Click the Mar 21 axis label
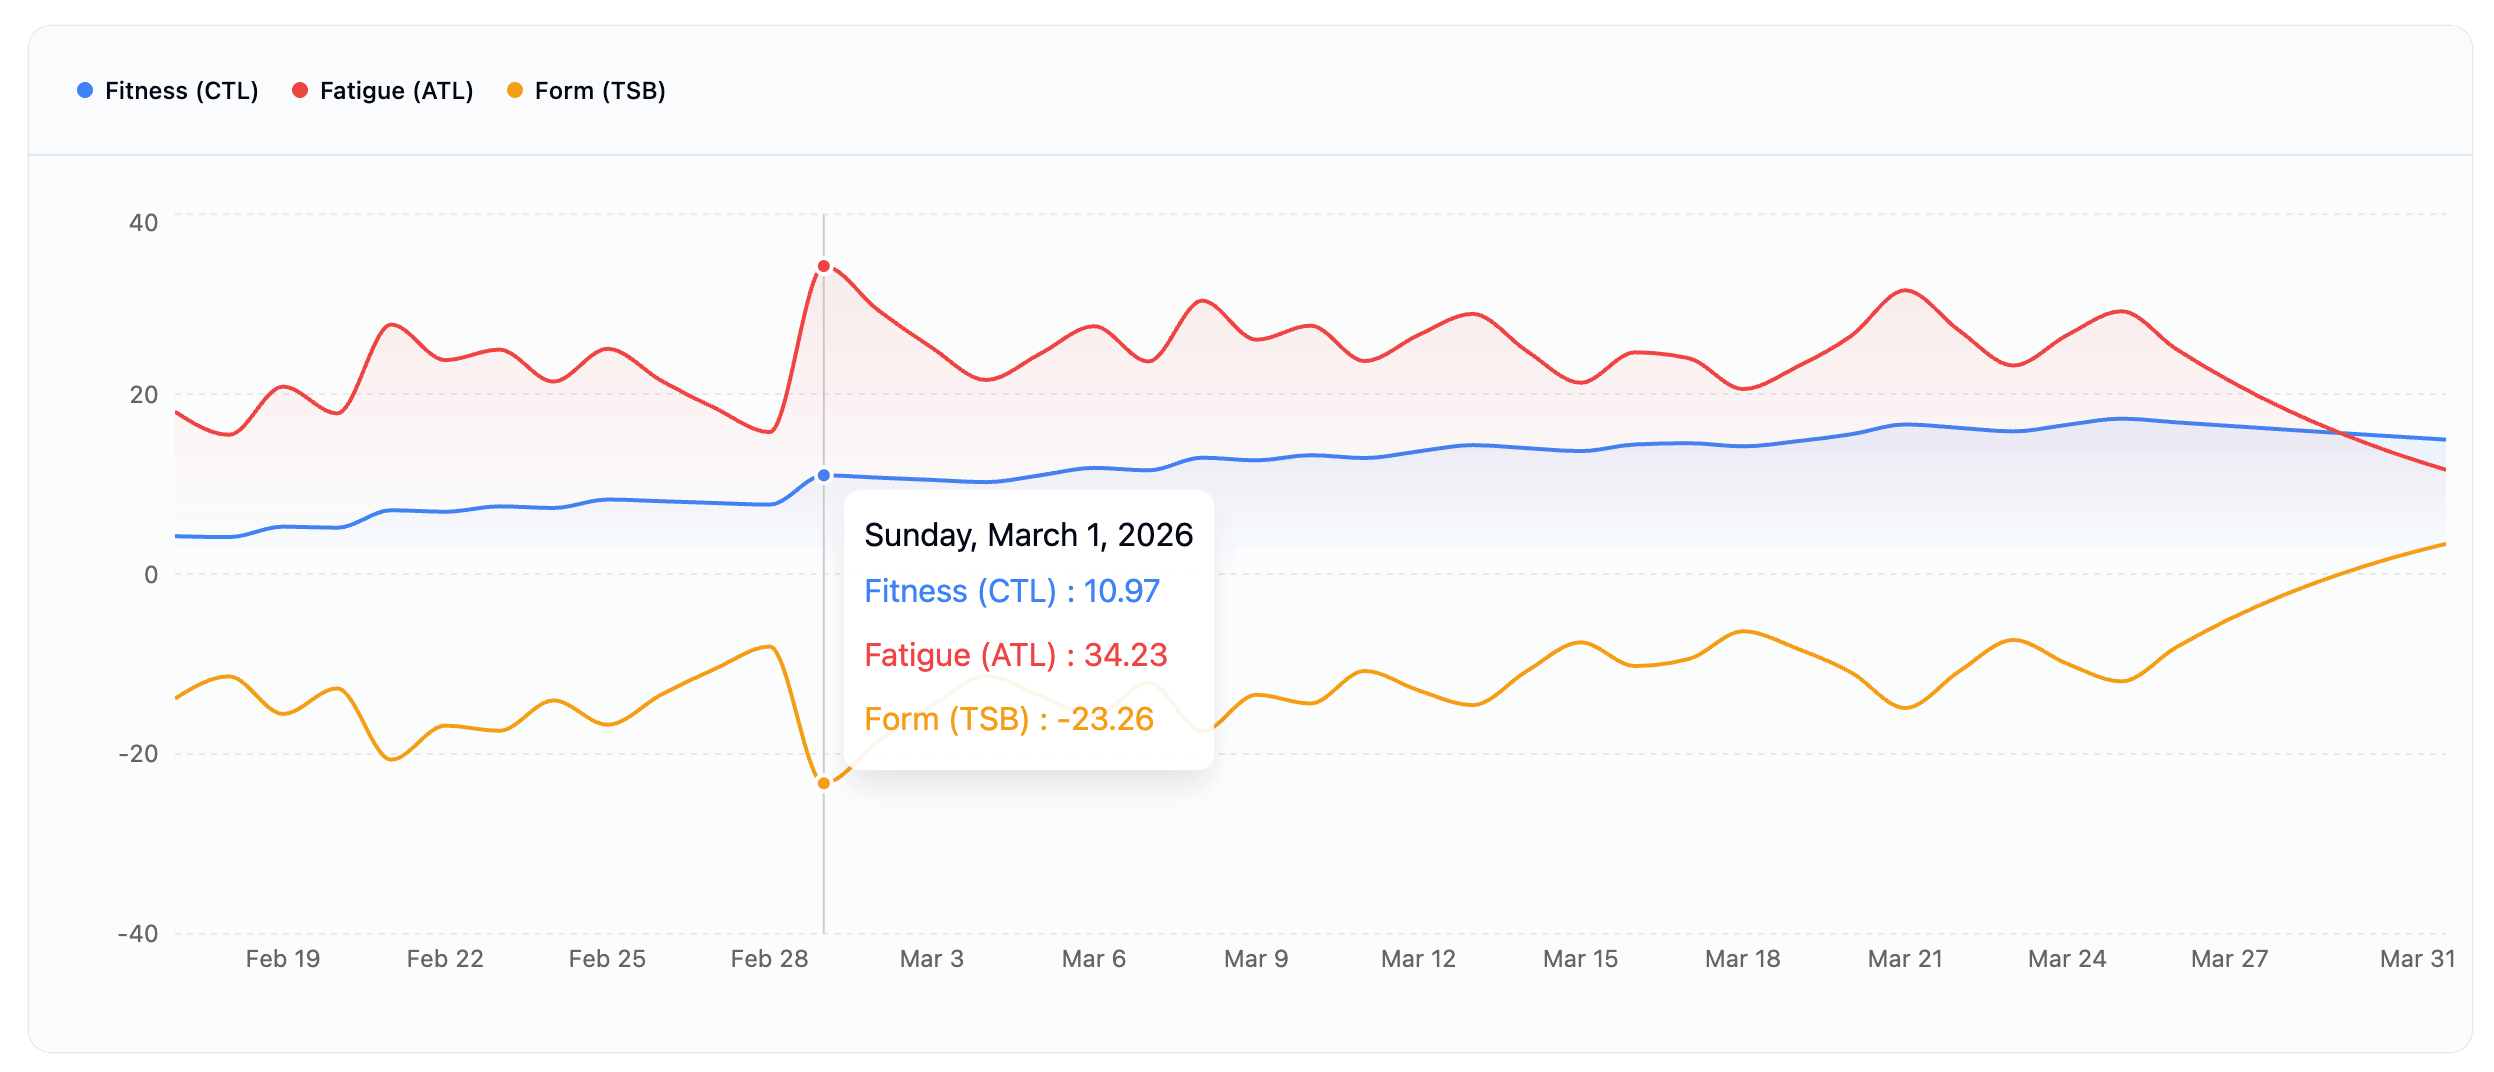 pos(1905,959)
